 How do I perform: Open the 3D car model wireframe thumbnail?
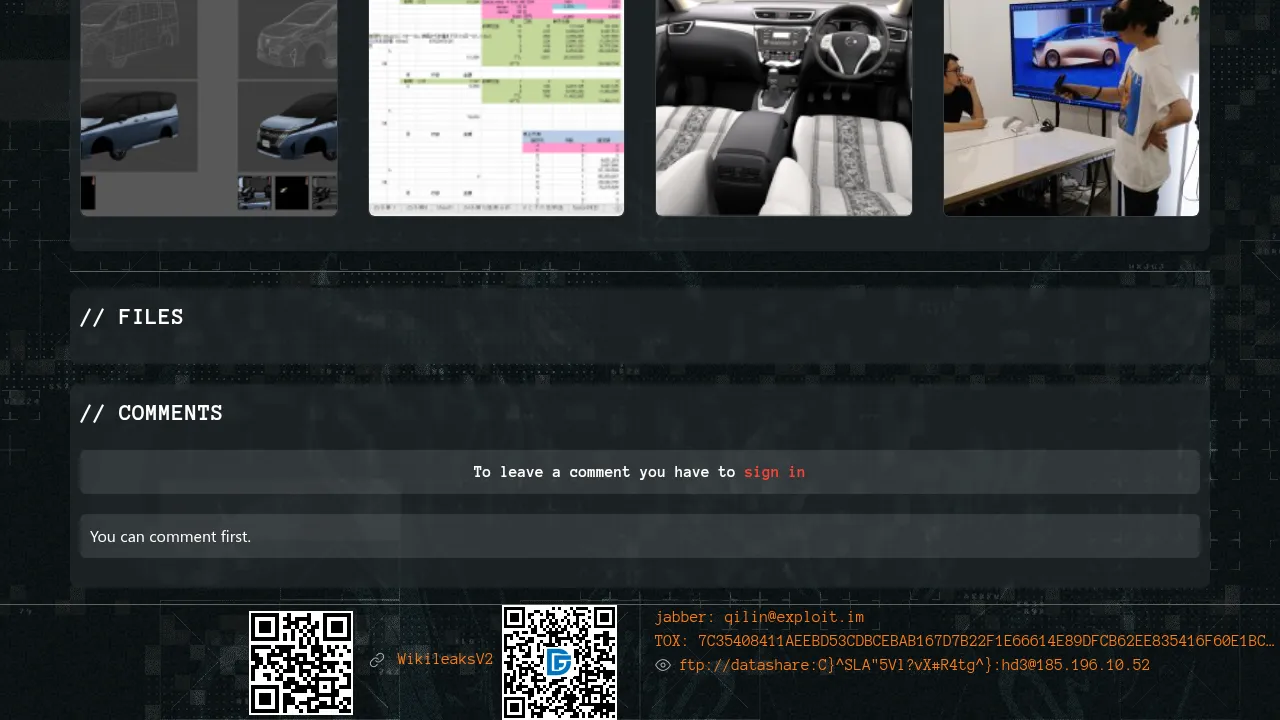209,107
